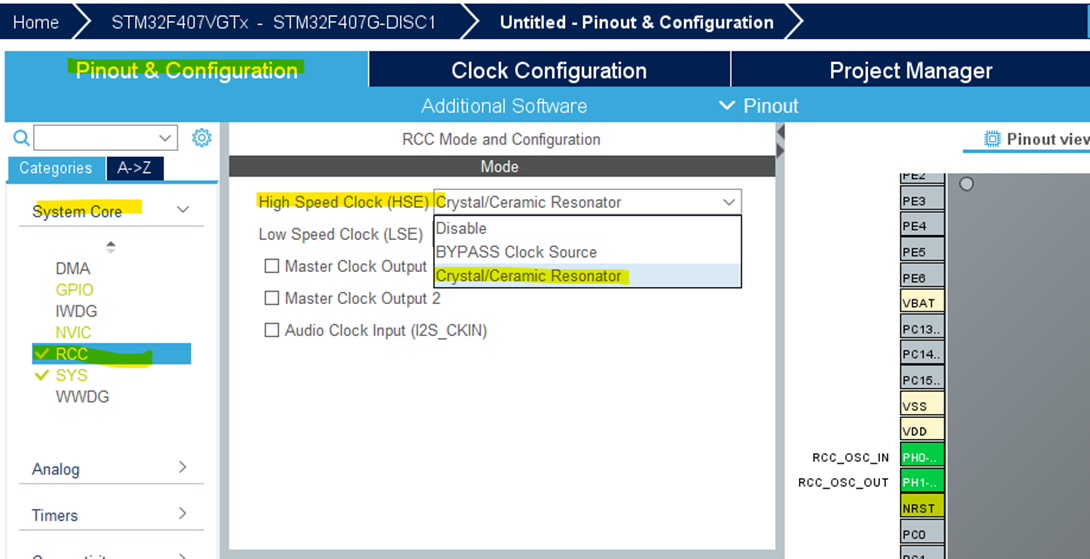
Task: Select the VBAT pin
Action: pos(922,302)
